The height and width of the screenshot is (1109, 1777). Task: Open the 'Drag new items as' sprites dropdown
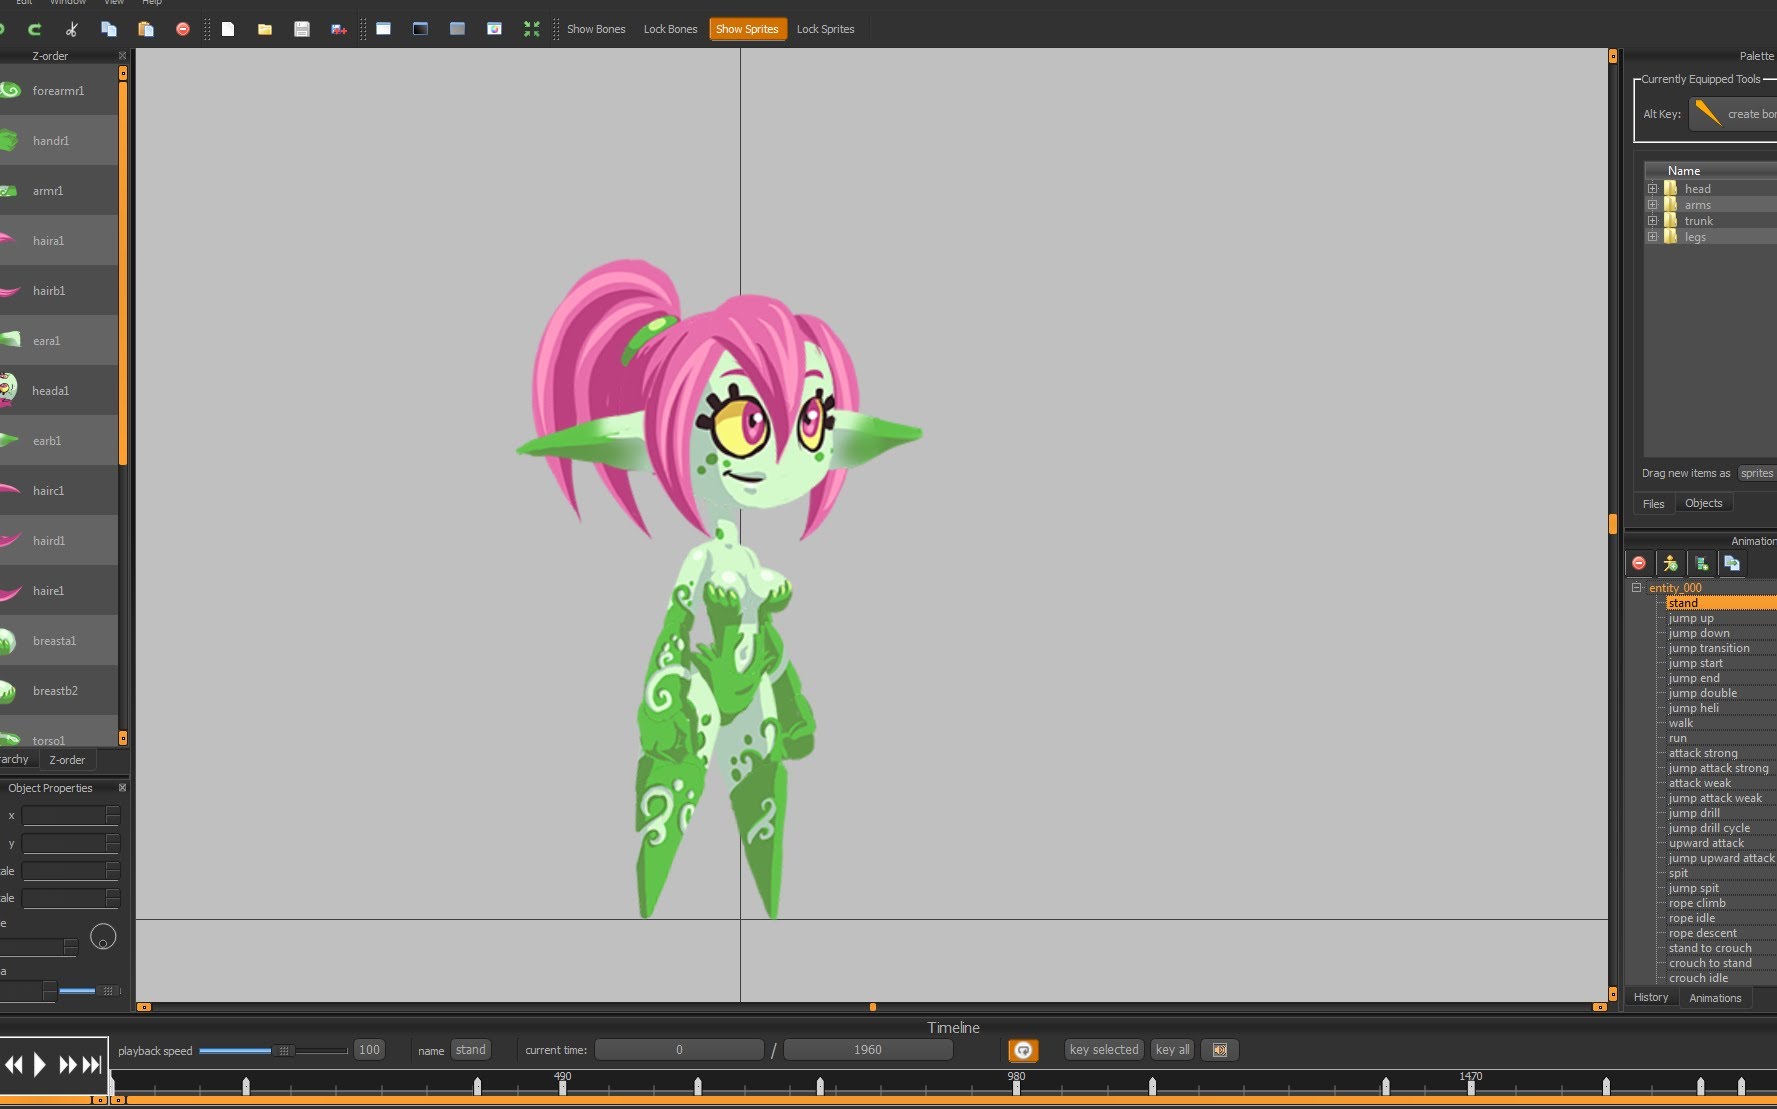pos(1757,473)
